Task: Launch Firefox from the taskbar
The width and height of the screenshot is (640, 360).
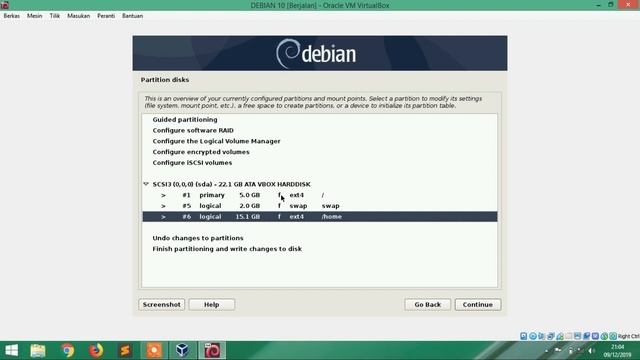Action: 96,350
